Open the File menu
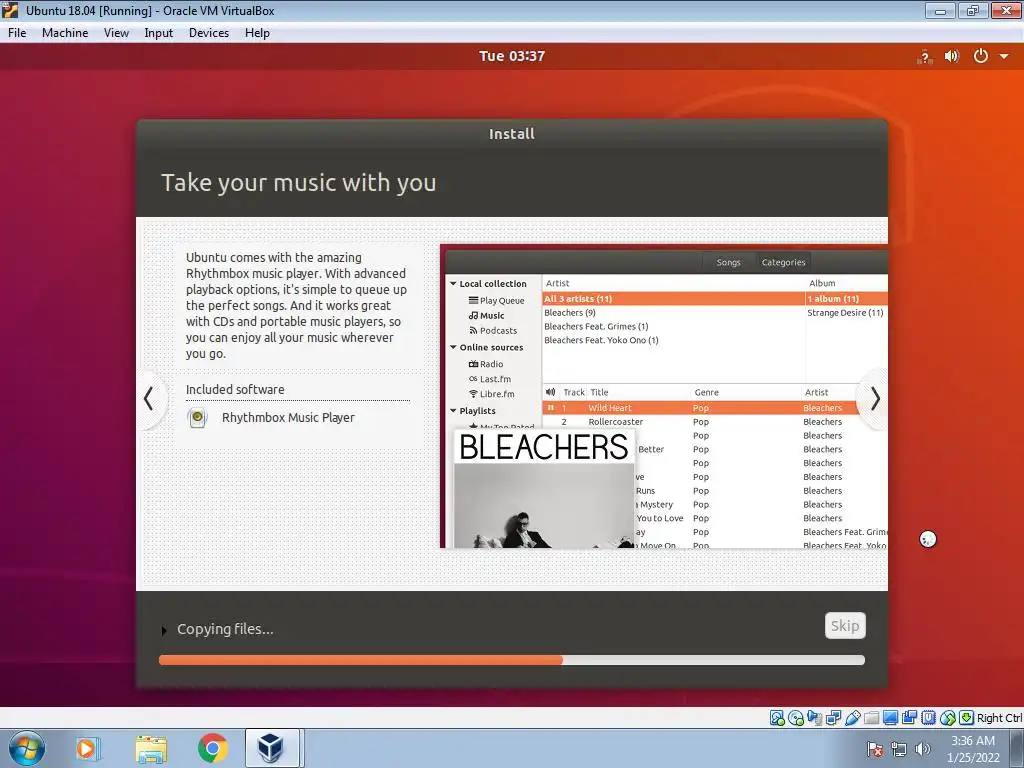This screenshot has width=1024, height=768. (x=17, y=33)
